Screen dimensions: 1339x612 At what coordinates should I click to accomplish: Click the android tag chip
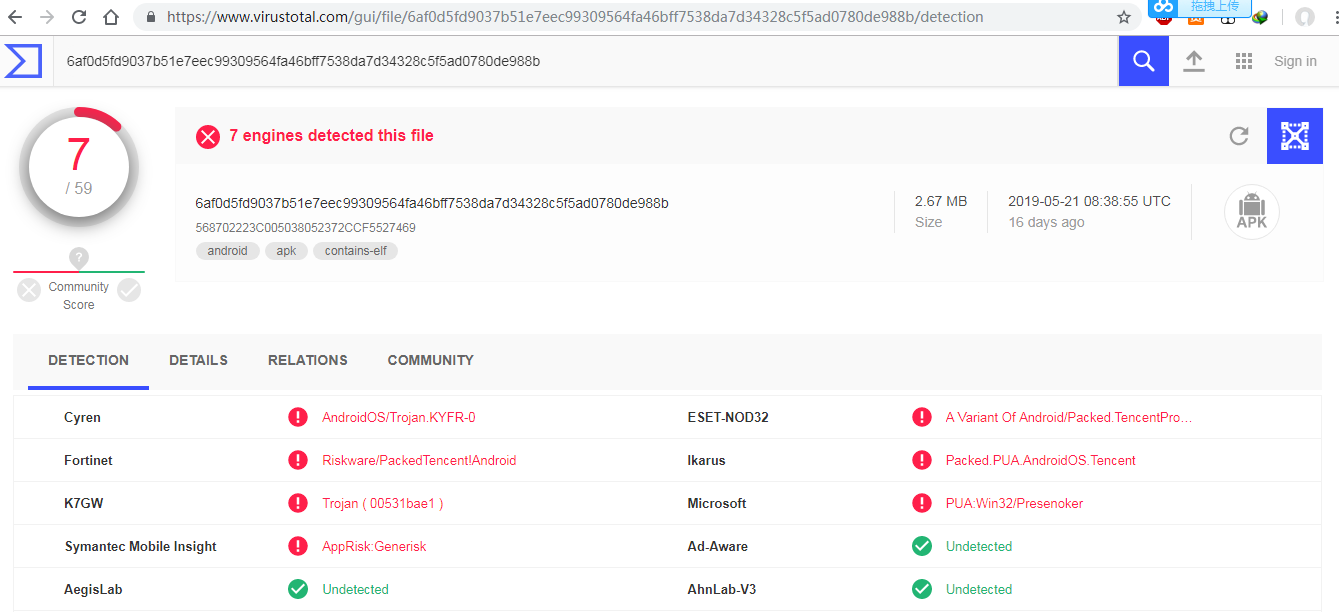point(227,251)
